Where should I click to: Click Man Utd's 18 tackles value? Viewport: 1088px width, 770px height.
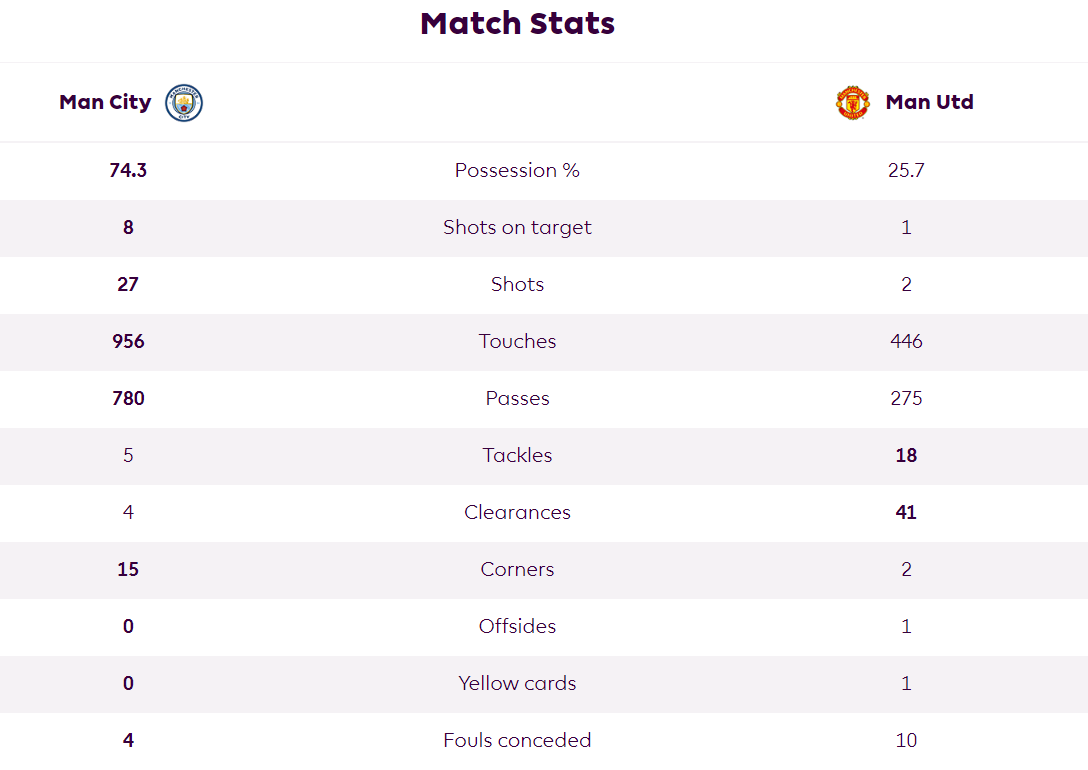[x=906, y=455]
